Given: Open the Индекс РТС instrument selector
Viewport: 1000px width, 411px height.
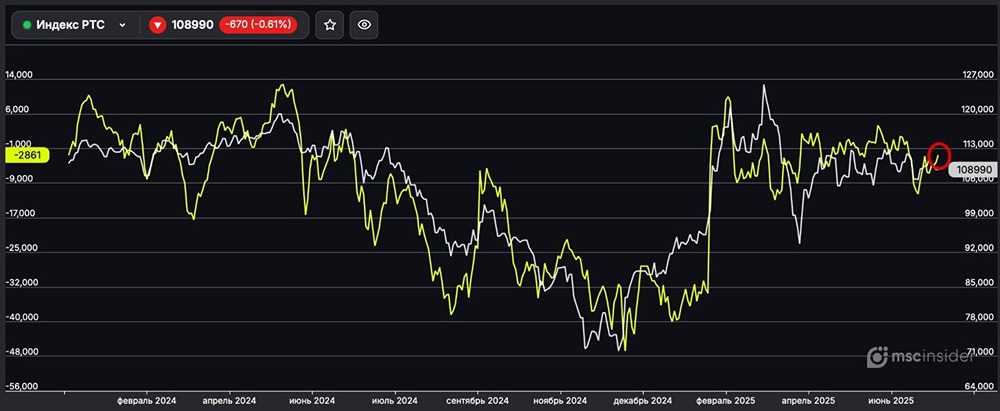Looking at the screenshot, I should (x=74, y=25).
